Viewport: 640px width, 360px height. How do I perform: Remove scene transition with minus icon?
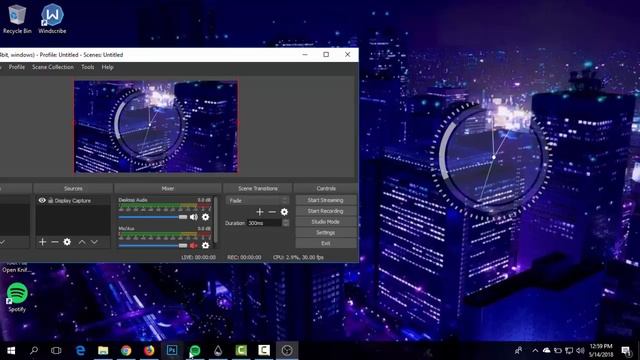272,212
